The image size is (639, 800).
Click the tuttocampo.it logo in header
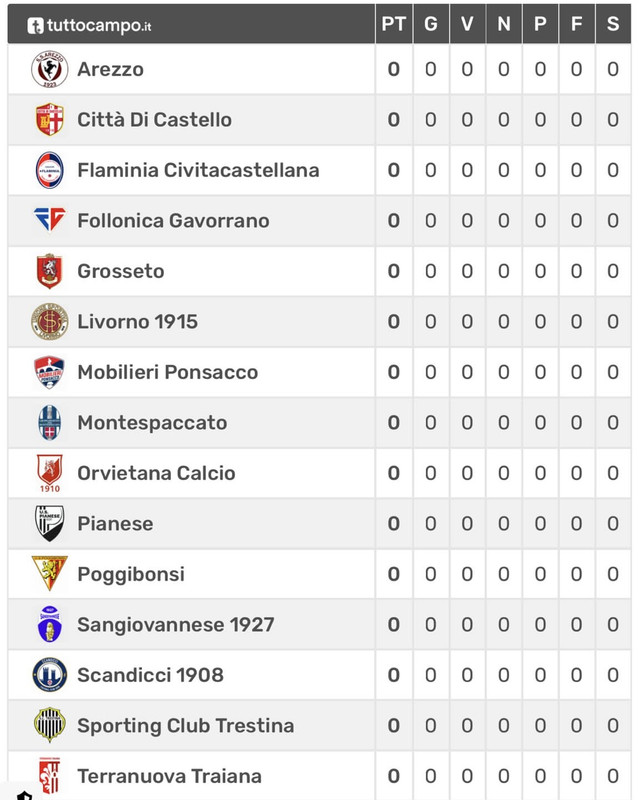(x=89, y=25)
